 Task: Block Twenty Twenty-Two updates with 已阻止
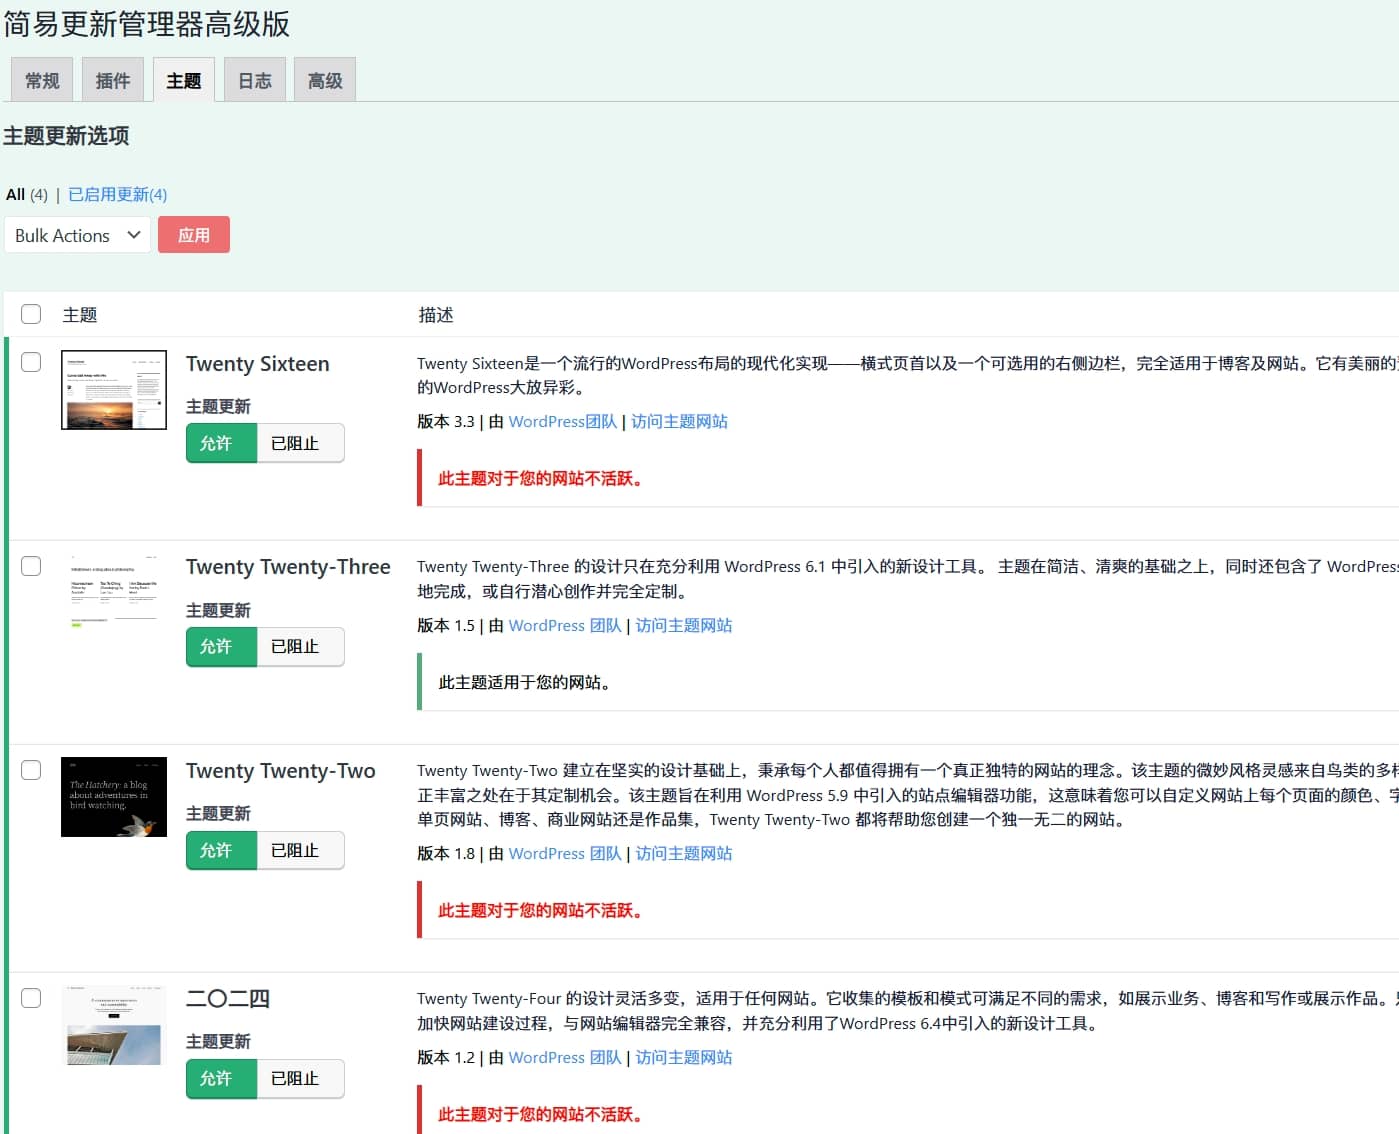click(295, 851)
